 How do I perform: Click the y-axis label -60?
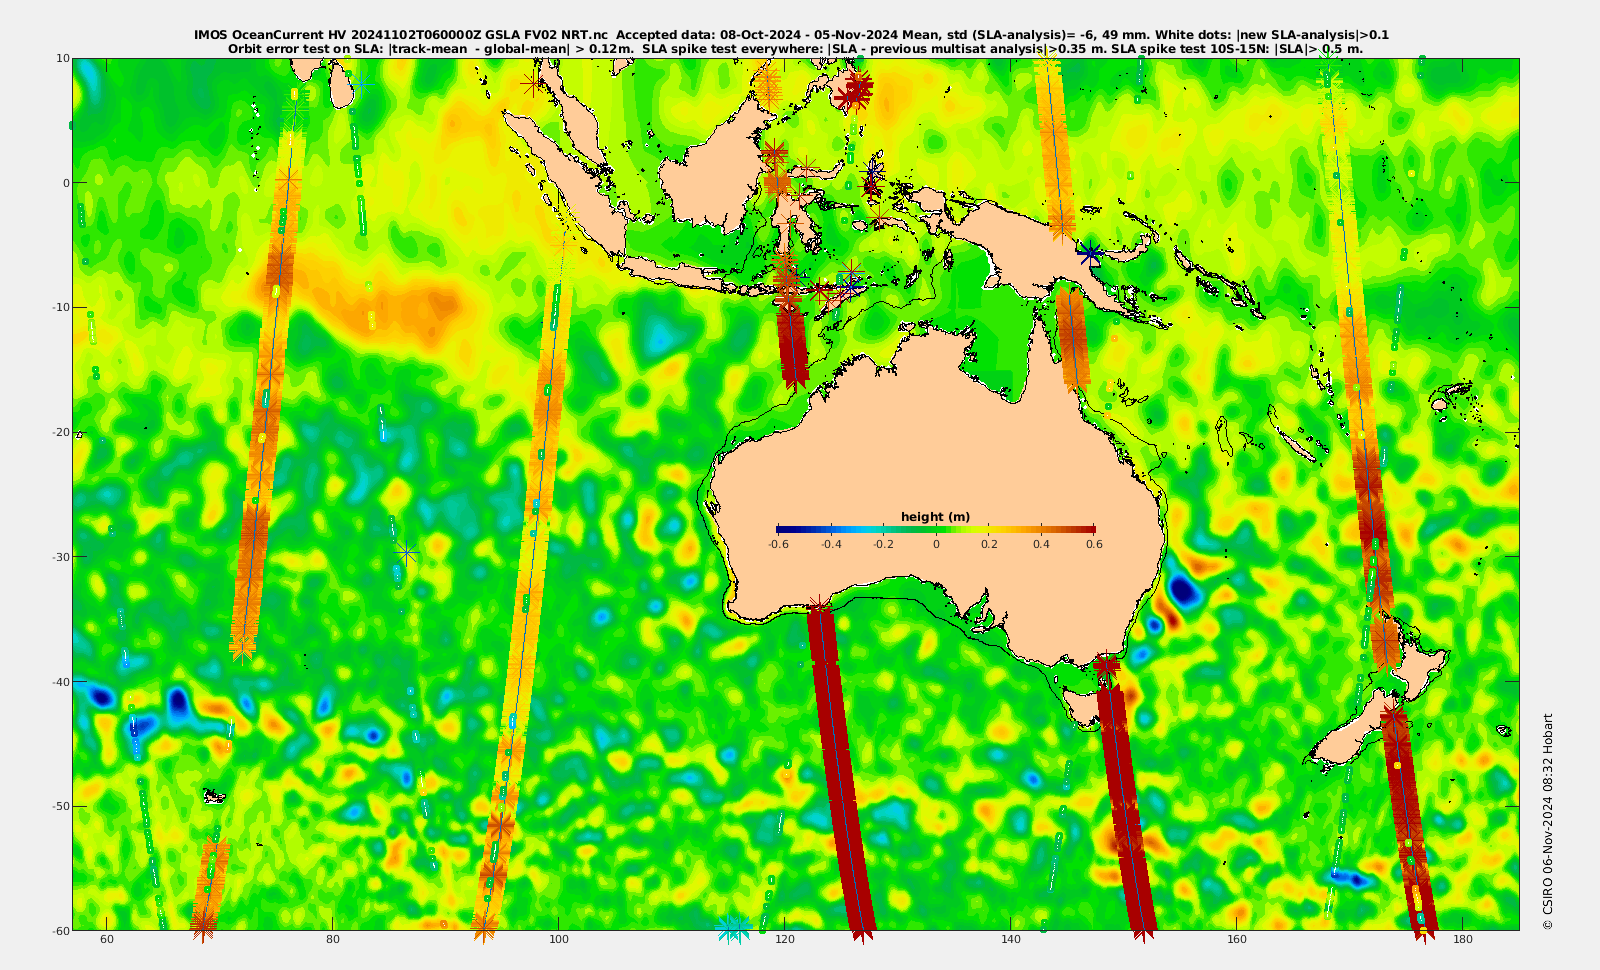coord(60,930)
